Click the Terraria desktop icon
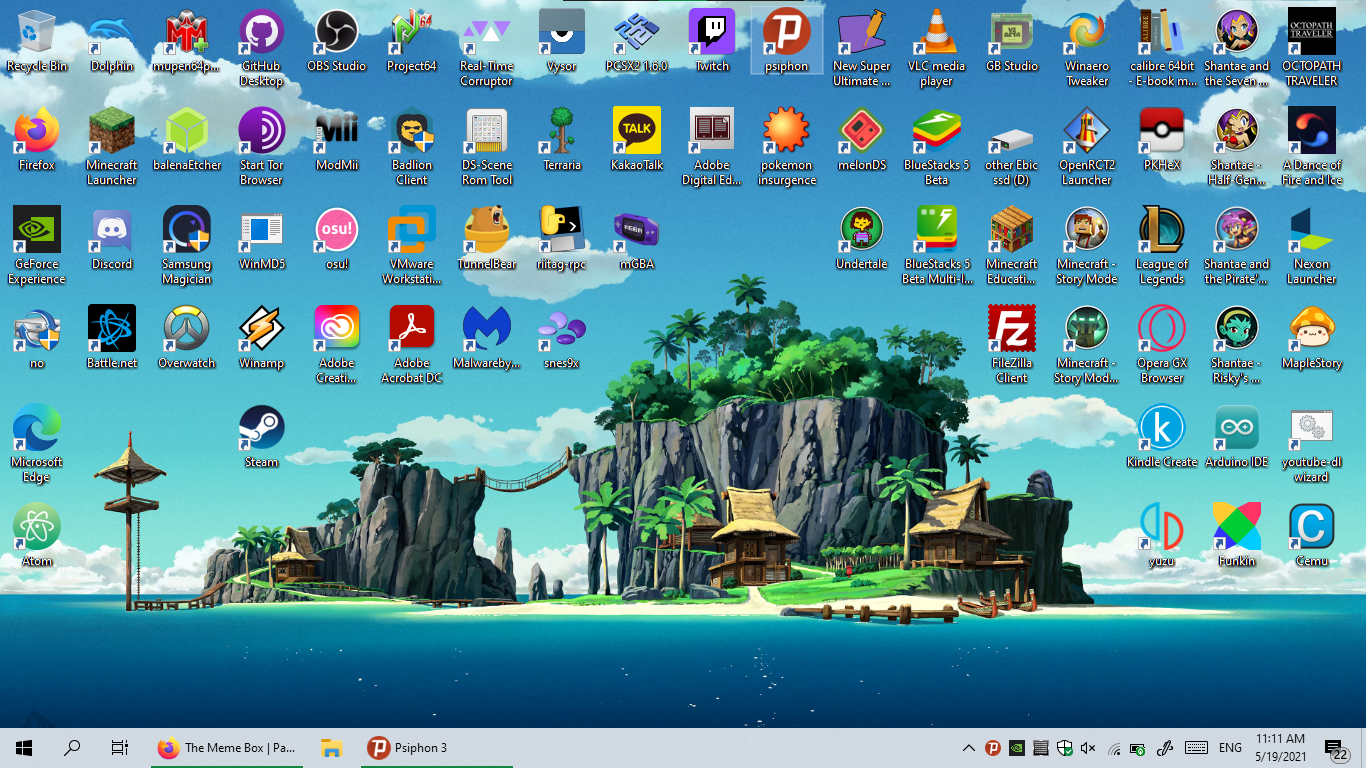The image size is (1366, 768). 562,140
